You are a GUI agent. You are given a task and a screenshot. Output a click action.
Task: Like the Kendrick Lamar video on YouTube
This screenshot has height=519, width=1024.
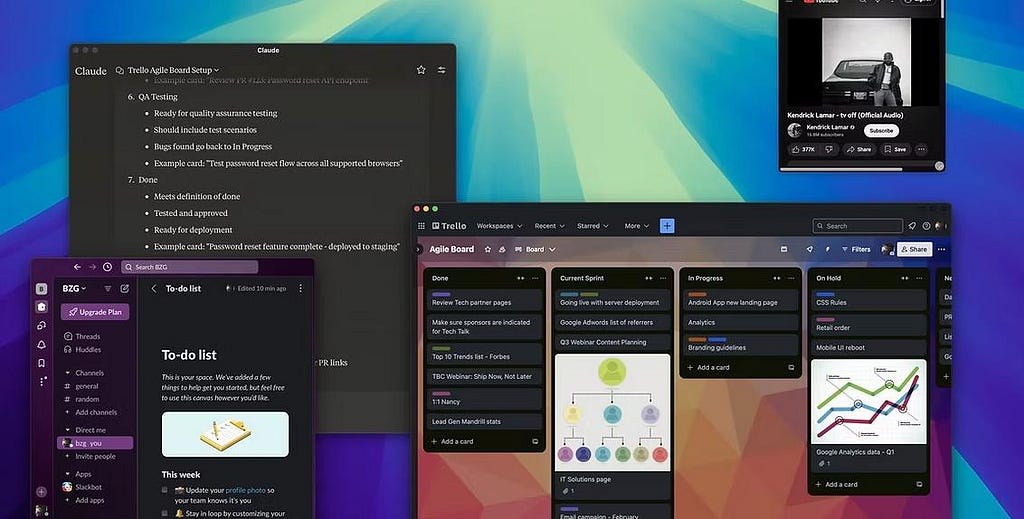[803, 149]
